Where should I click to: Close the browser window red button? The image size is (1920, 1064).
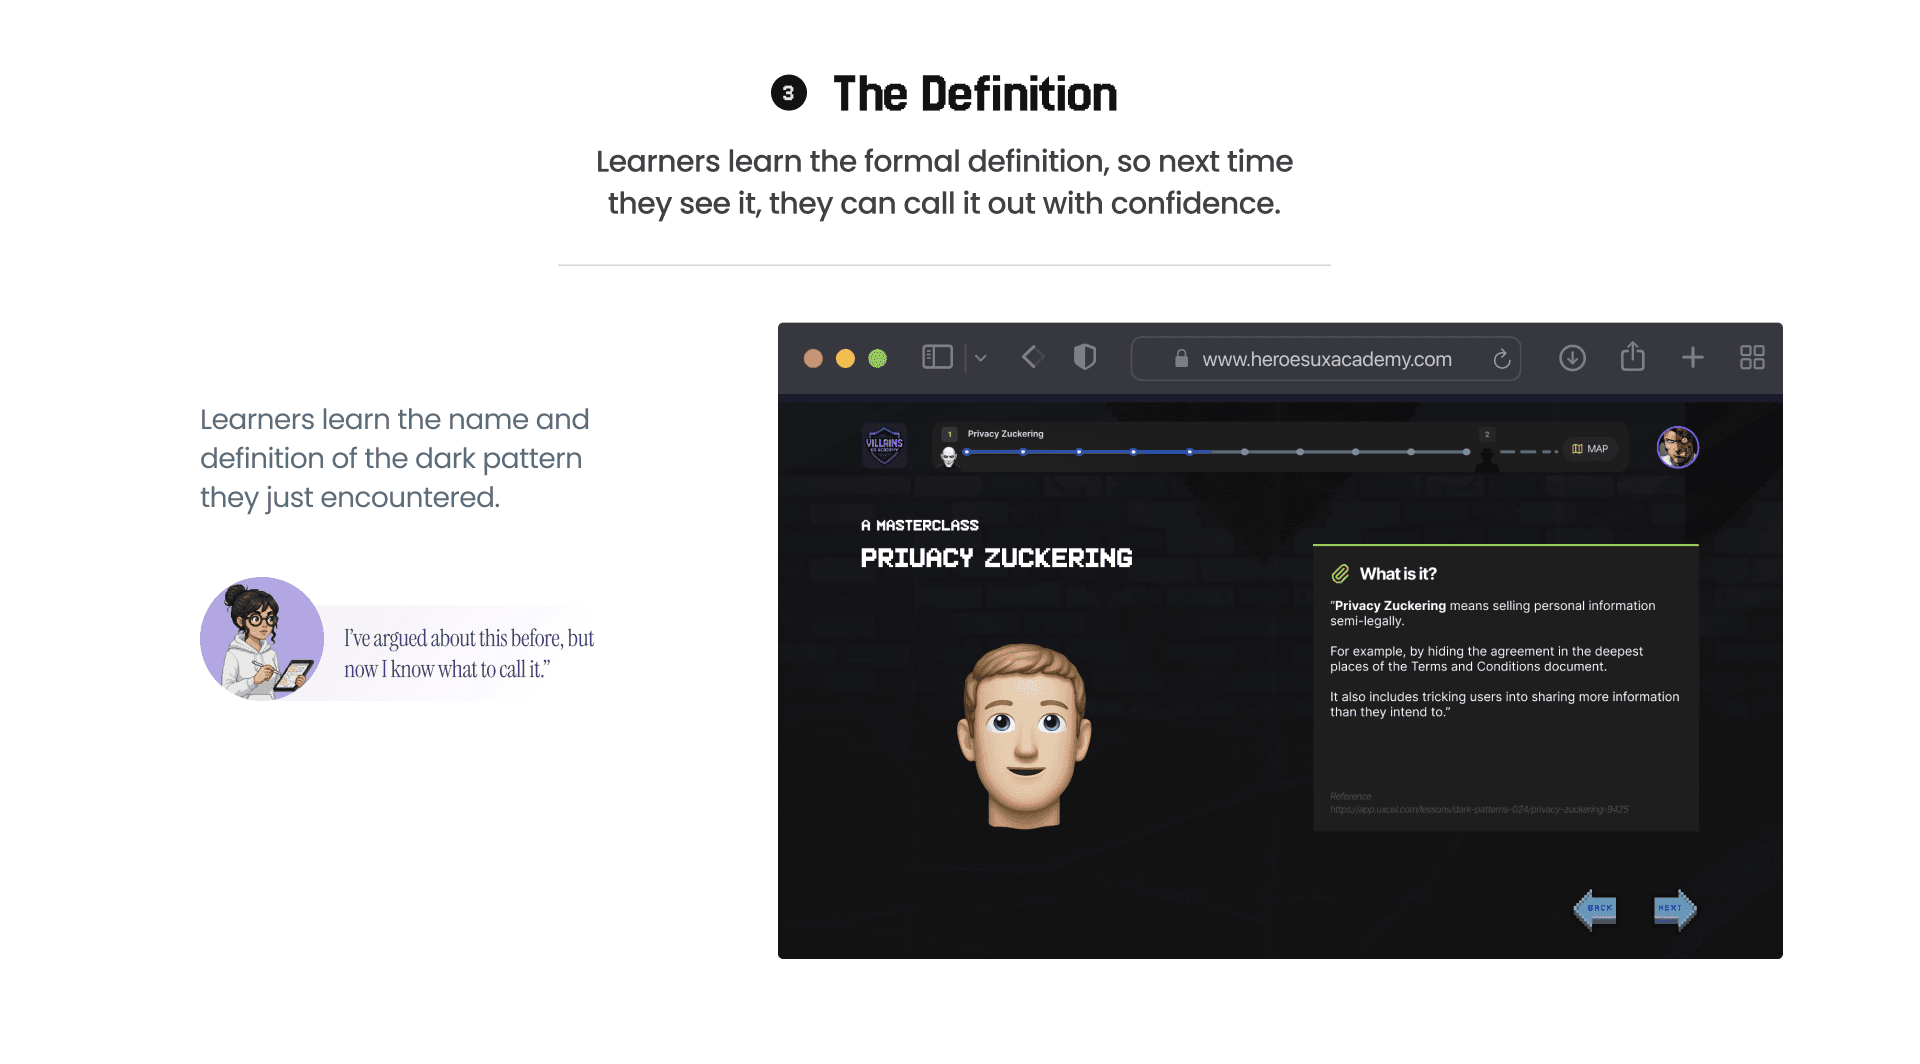click(813, 358)
